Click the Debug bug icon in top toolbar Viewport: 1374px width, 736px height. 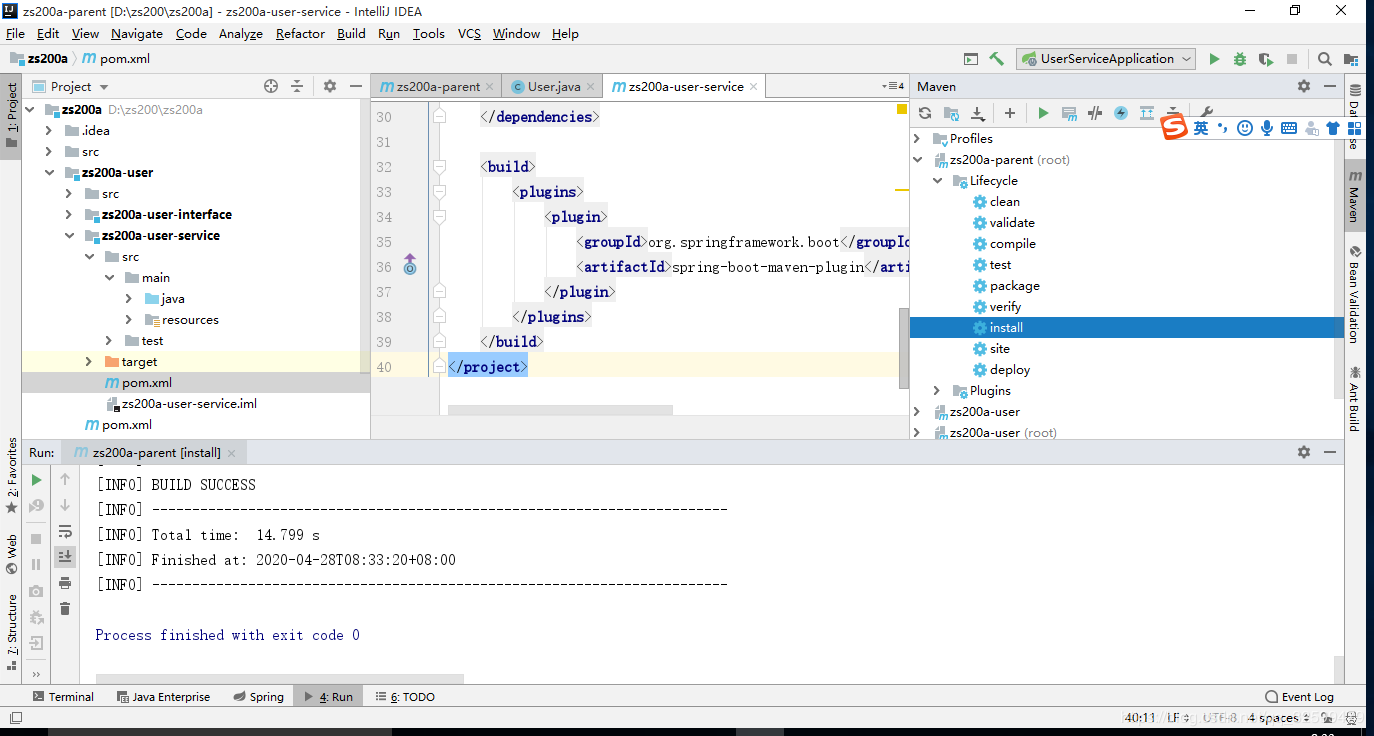1240,59
